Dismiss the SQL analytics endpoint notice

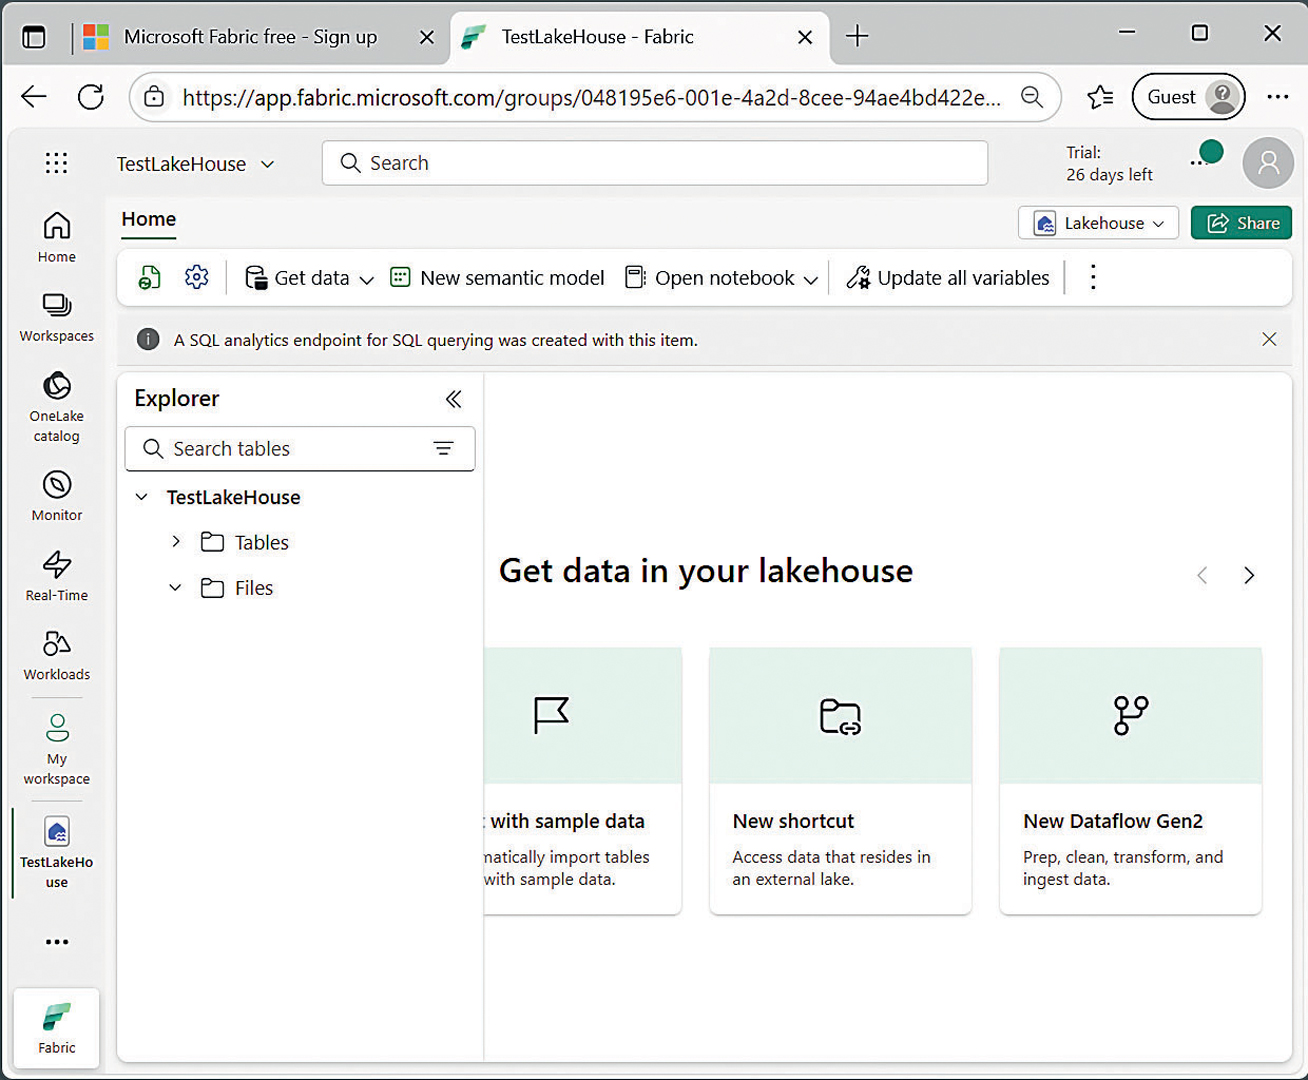(1269, 340)
